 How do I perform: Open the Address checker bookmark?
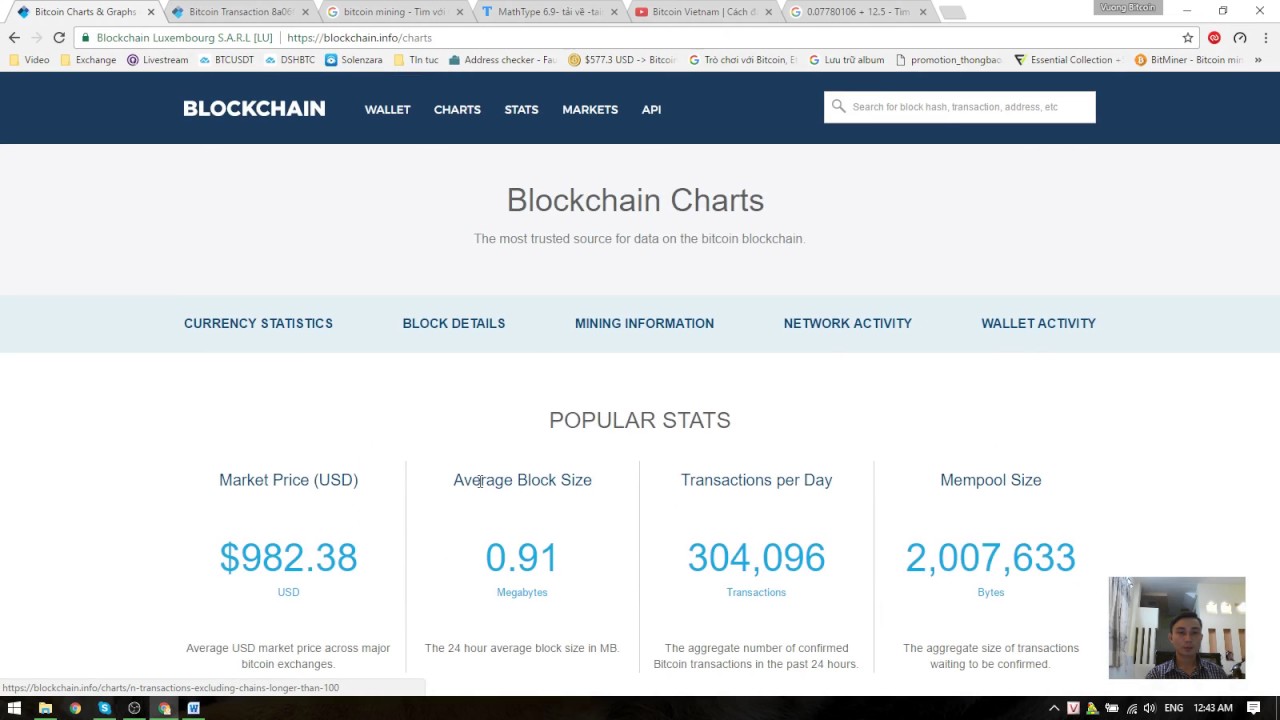click(x=502, y=60)
